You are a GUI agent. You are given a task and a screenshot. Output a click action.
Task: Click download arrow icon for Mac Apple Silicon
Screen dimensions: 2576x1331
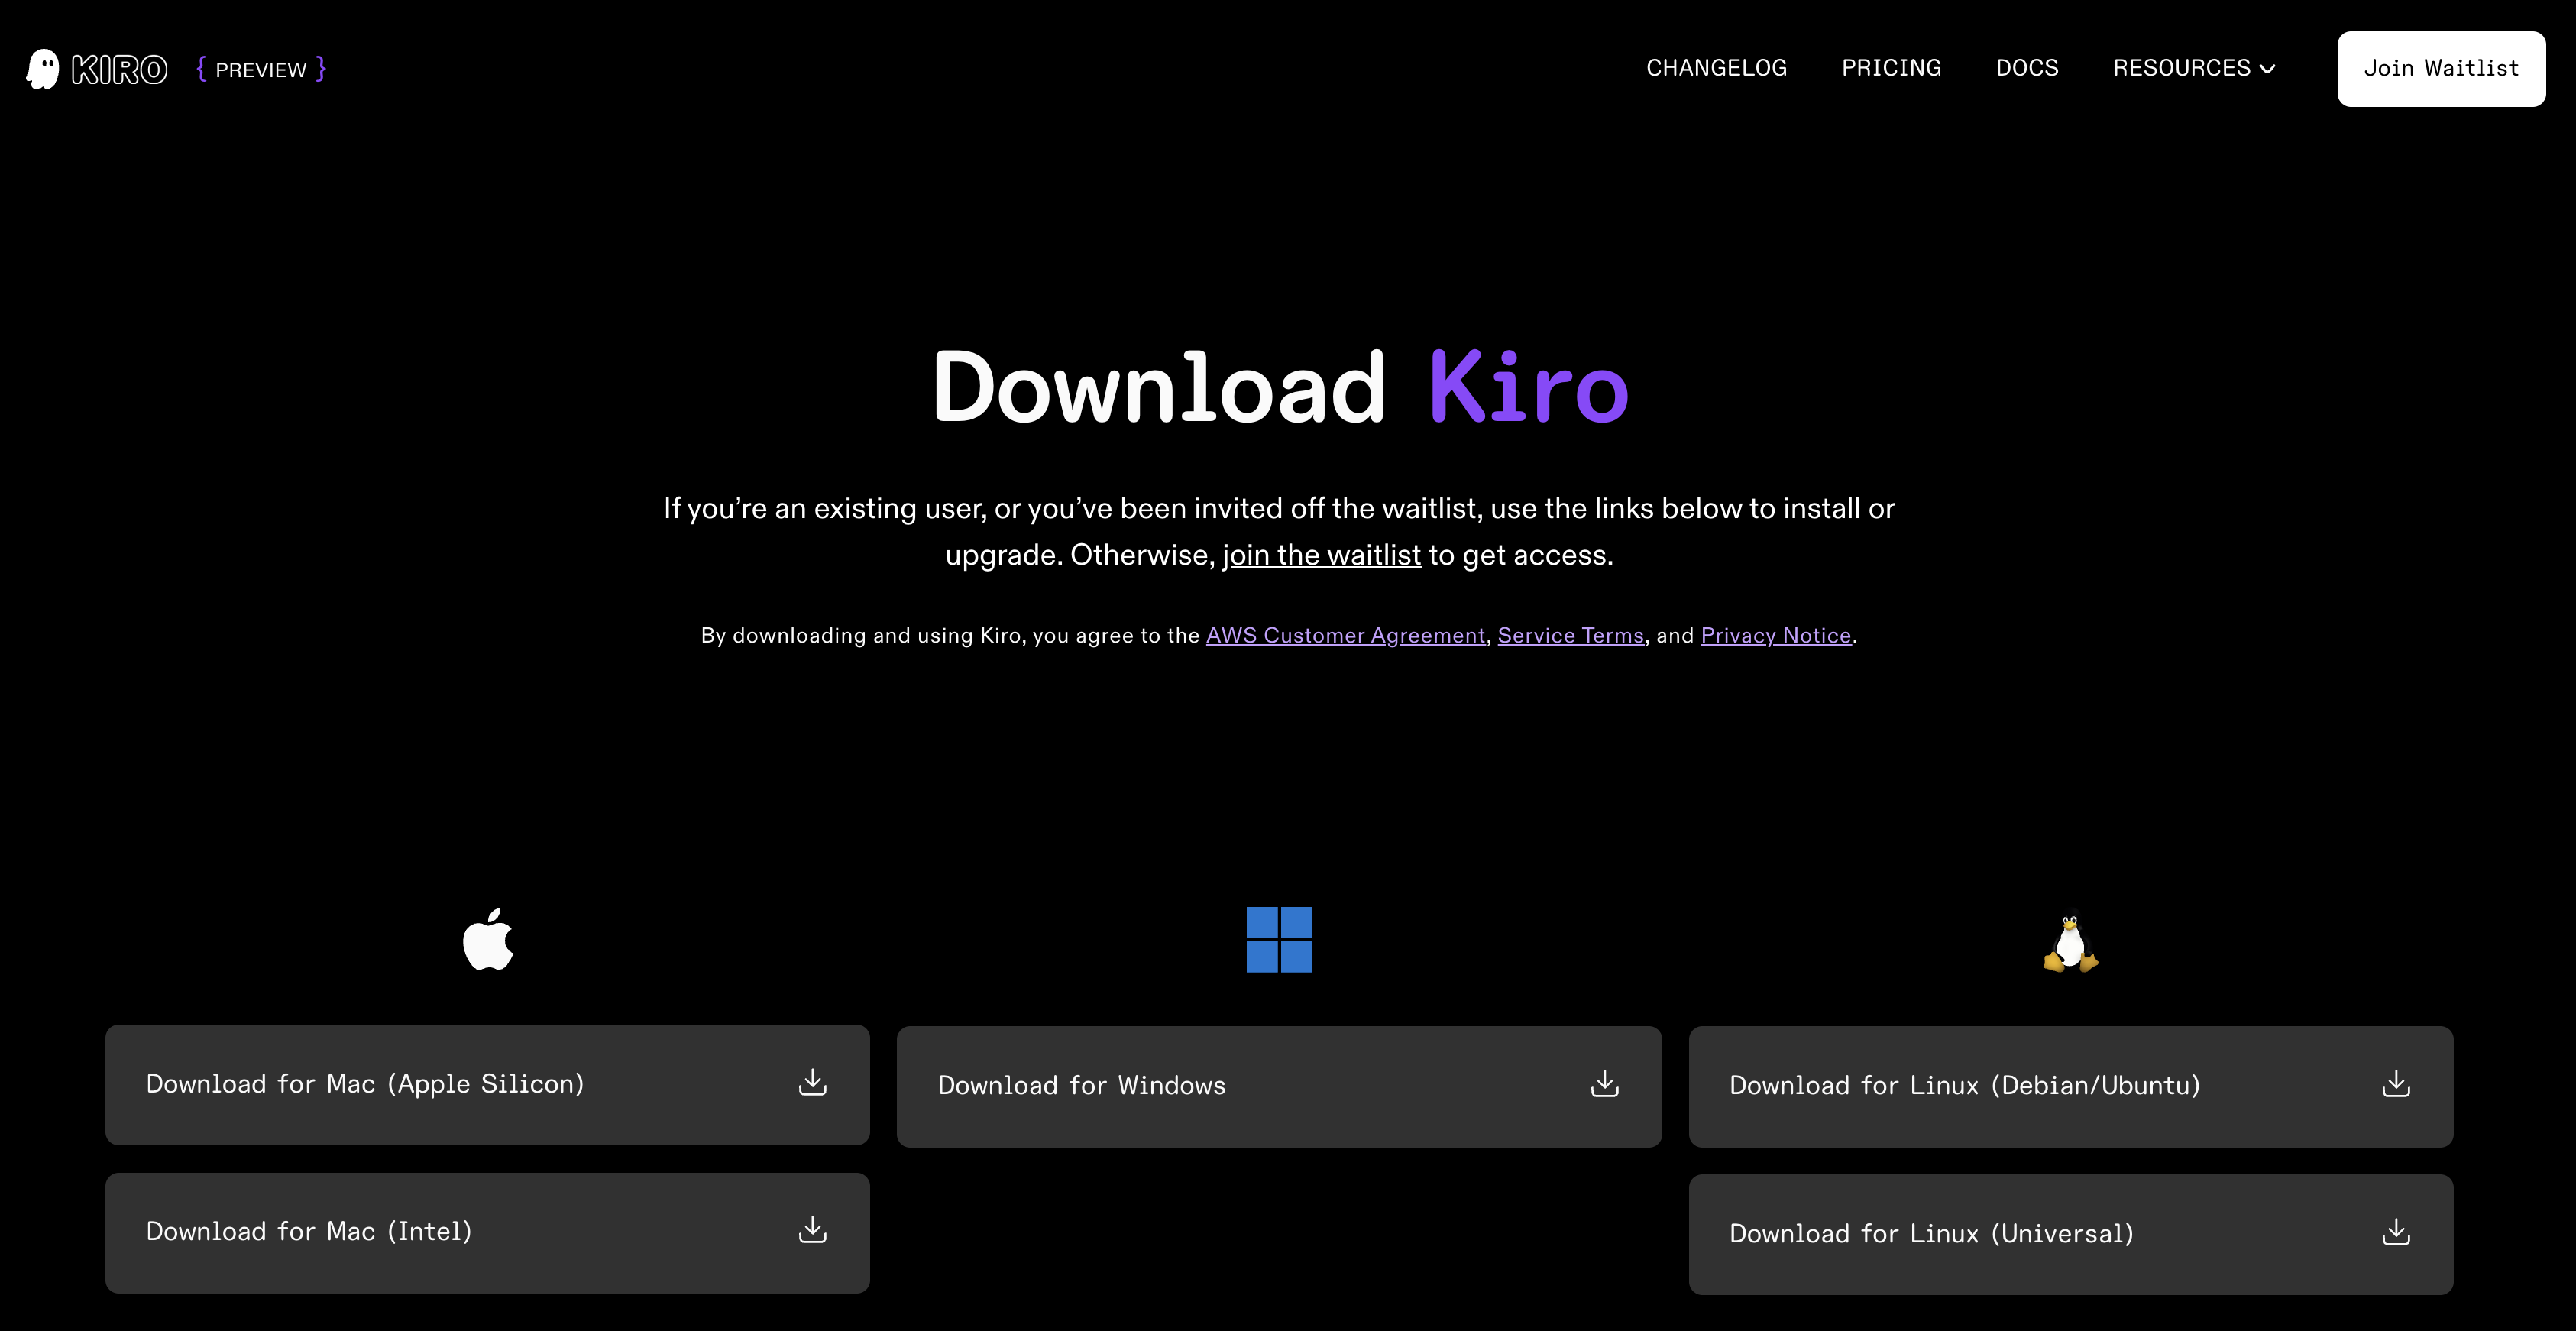coord(812,1083)
